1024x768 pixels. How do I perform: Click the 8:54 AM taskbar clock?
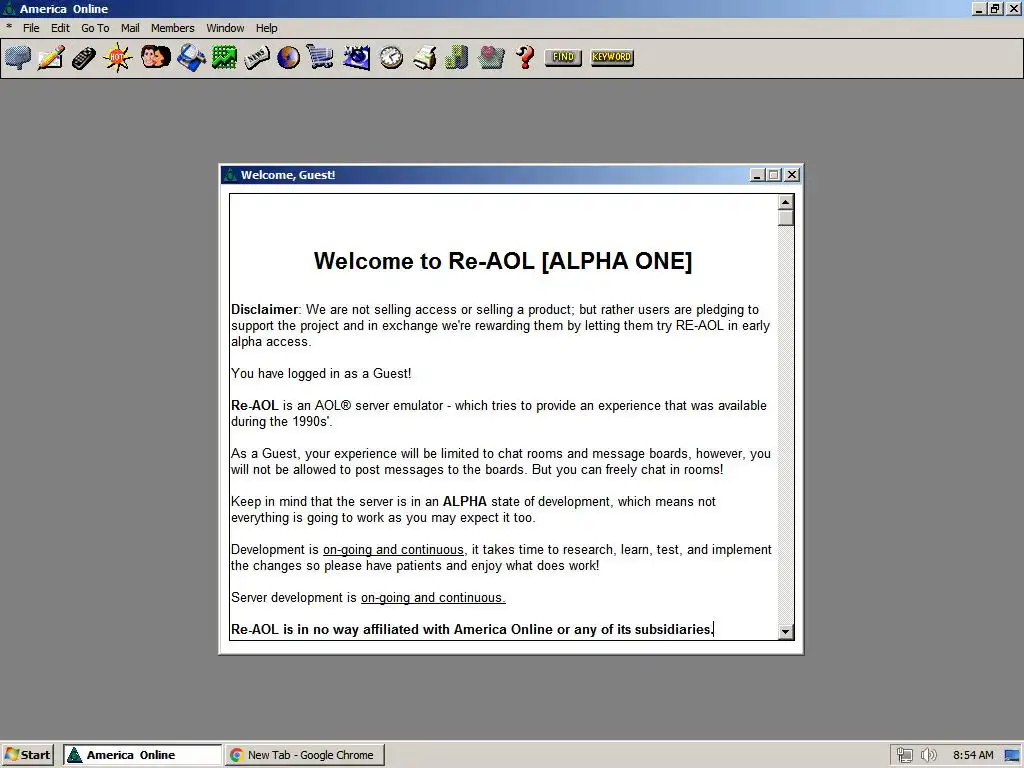[973, 755]
